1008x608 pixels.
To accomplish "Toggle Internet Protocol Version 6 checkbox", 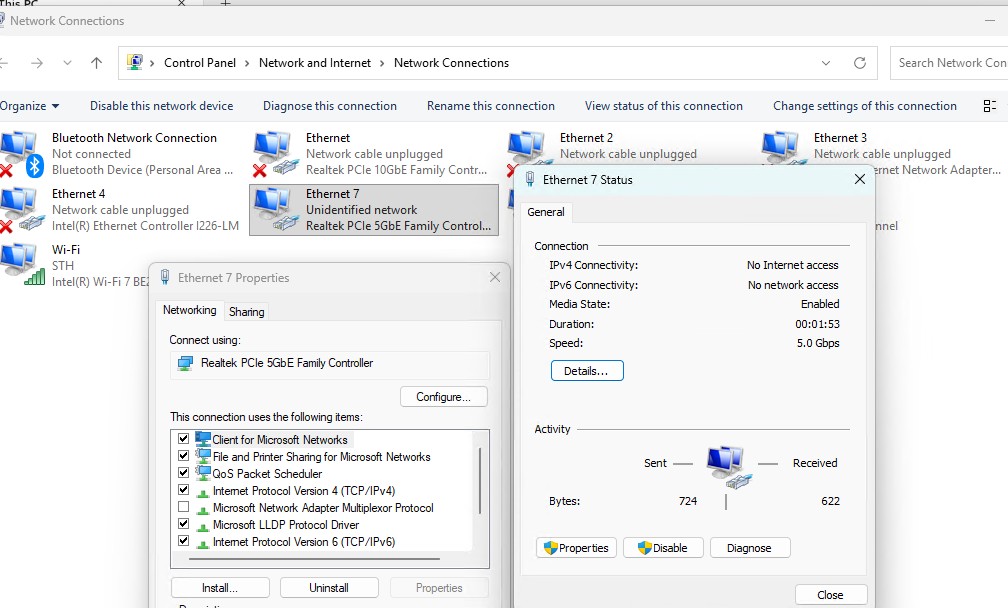I will pyautogui.click(x=183, y=541).
